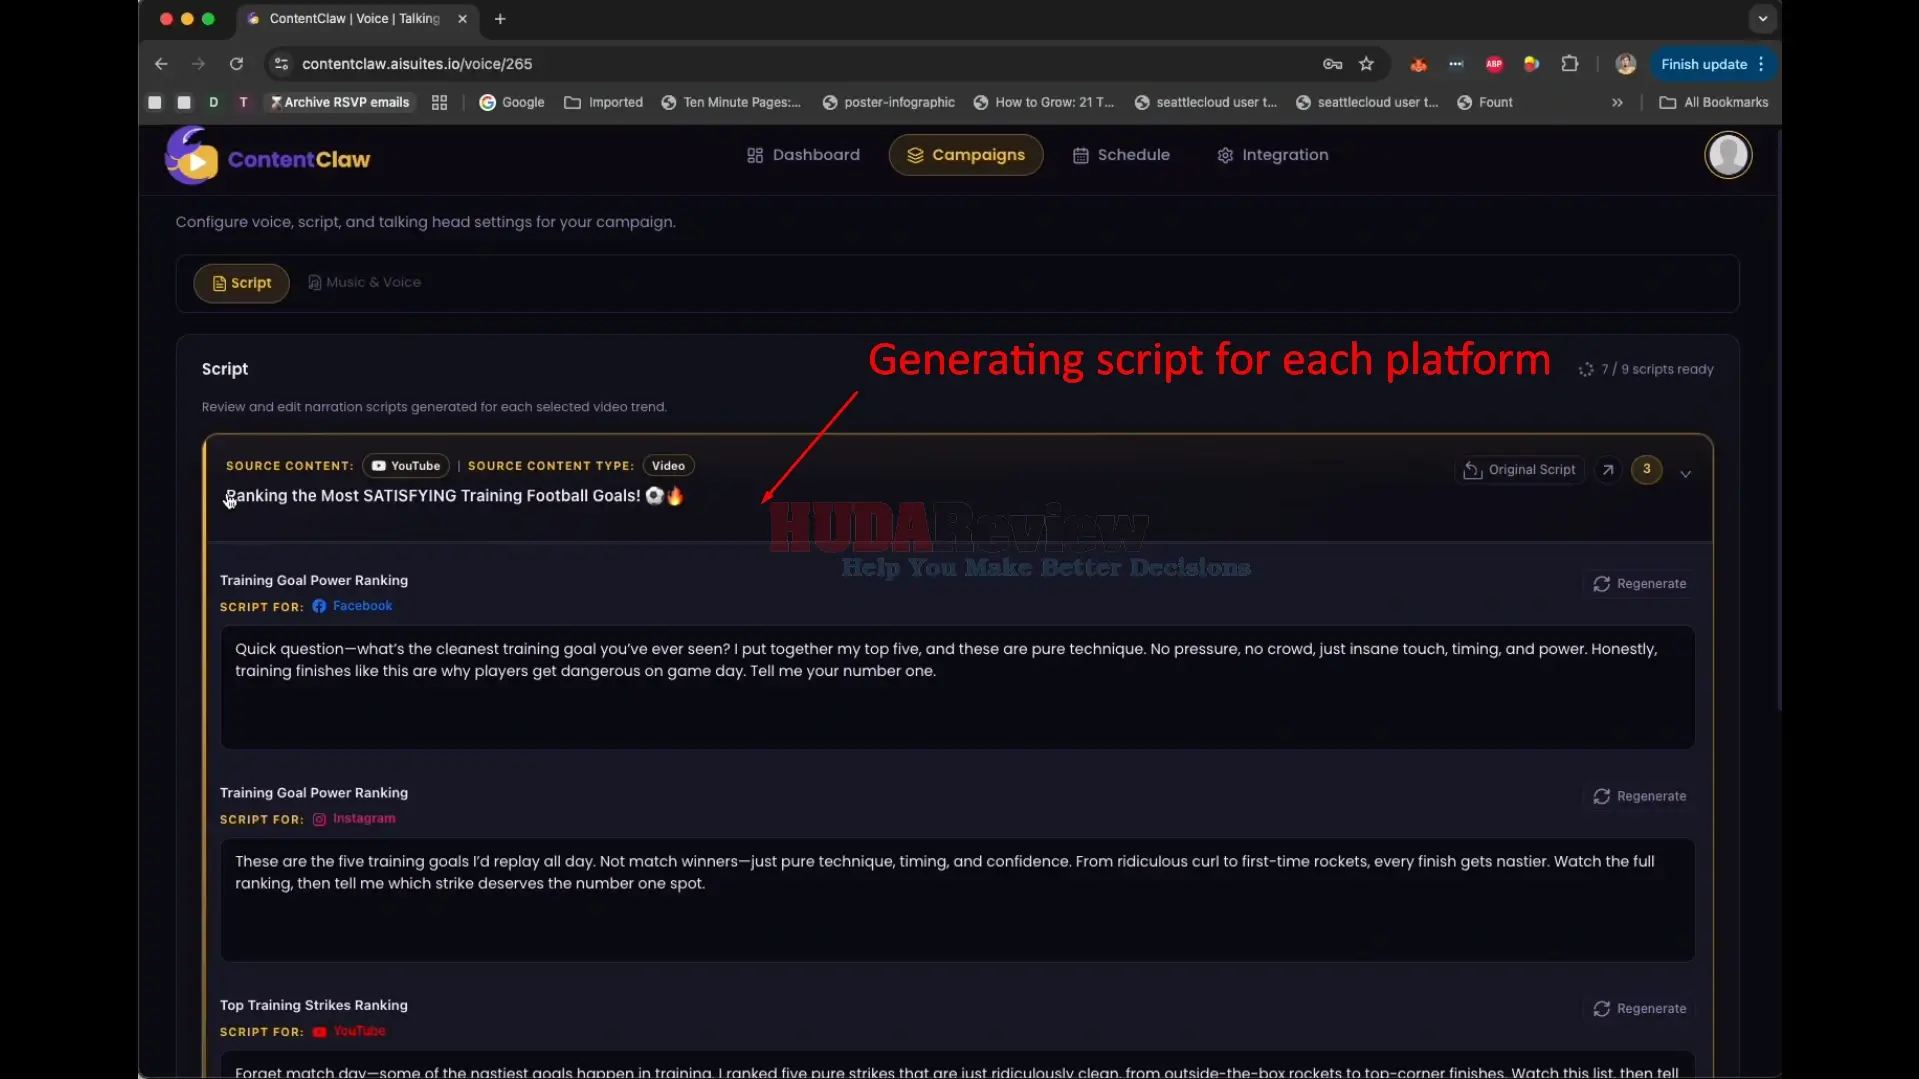This screenshot has height=1079, width=1919.
Task: Open the All Bookmarks folder
Action: (x=1714, y=102)
